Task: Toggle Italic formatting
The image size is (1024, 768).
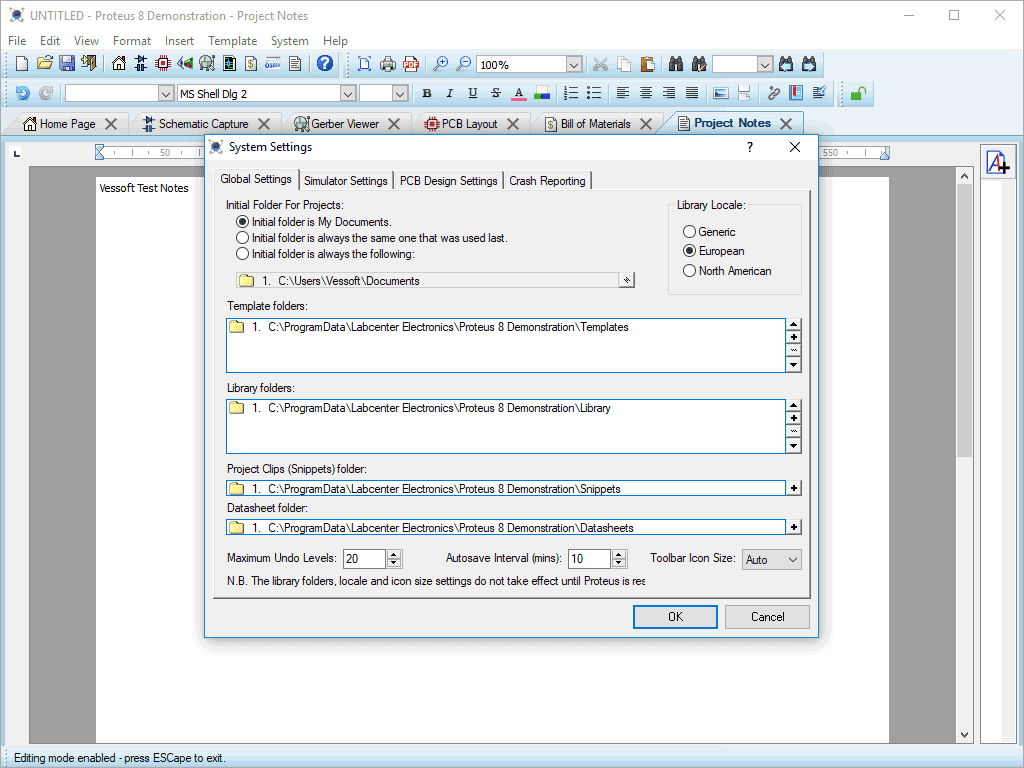Action: coord(449,93)
